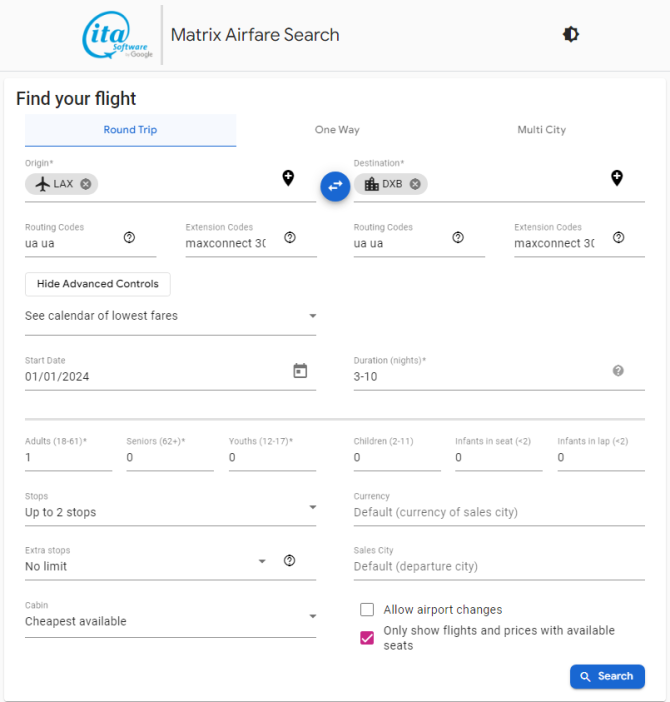This screenshot has width=670, height=702.
Task: Switch to the One Way tab
Action: point(337,130)
